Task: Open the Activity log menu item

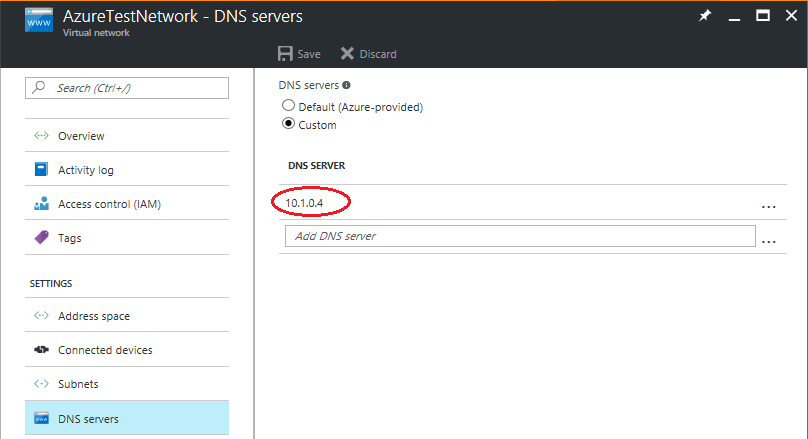Action: [x=127, y=170]
